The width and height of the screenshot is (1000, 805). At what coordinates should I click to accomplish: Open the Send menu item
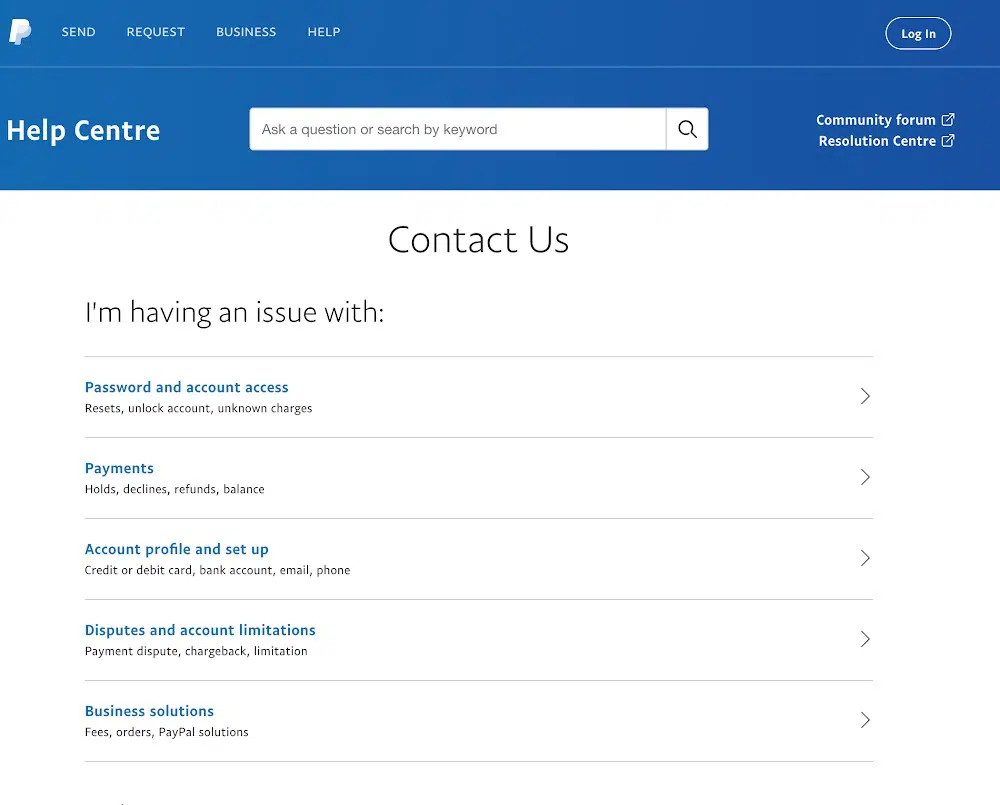78,32
